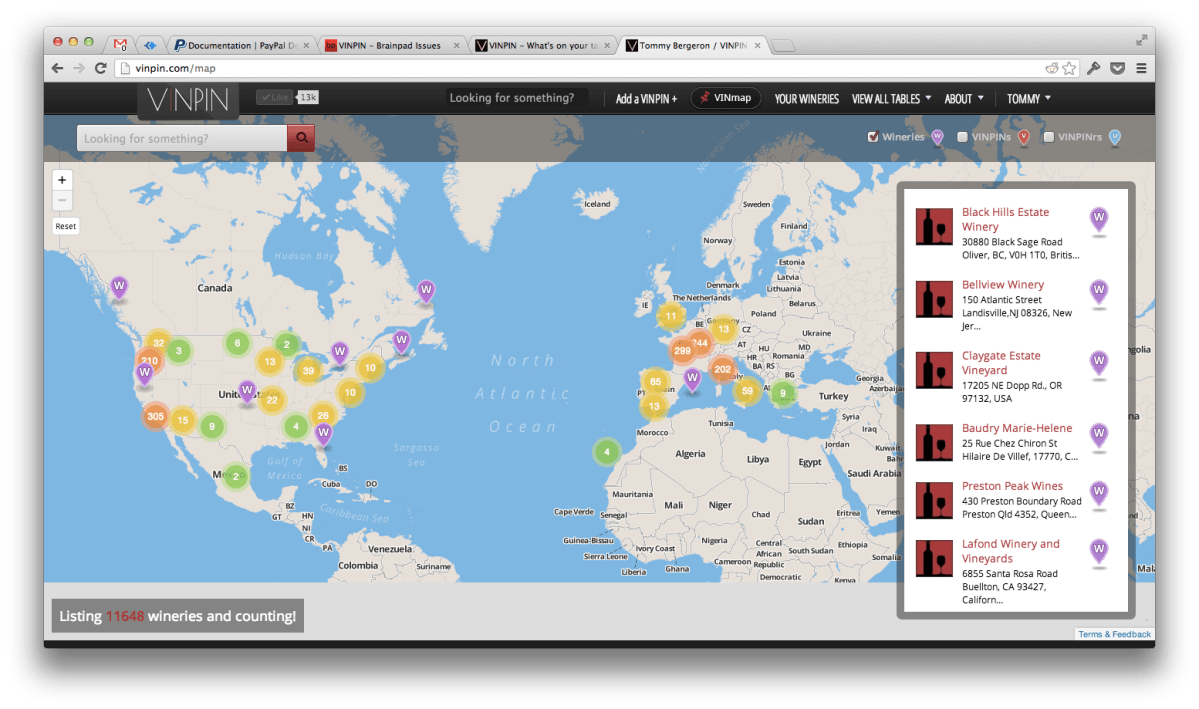1199x709 pixels.
Task: Open Baudry Marie-Helene link
Action: (x=1016, y=428)
